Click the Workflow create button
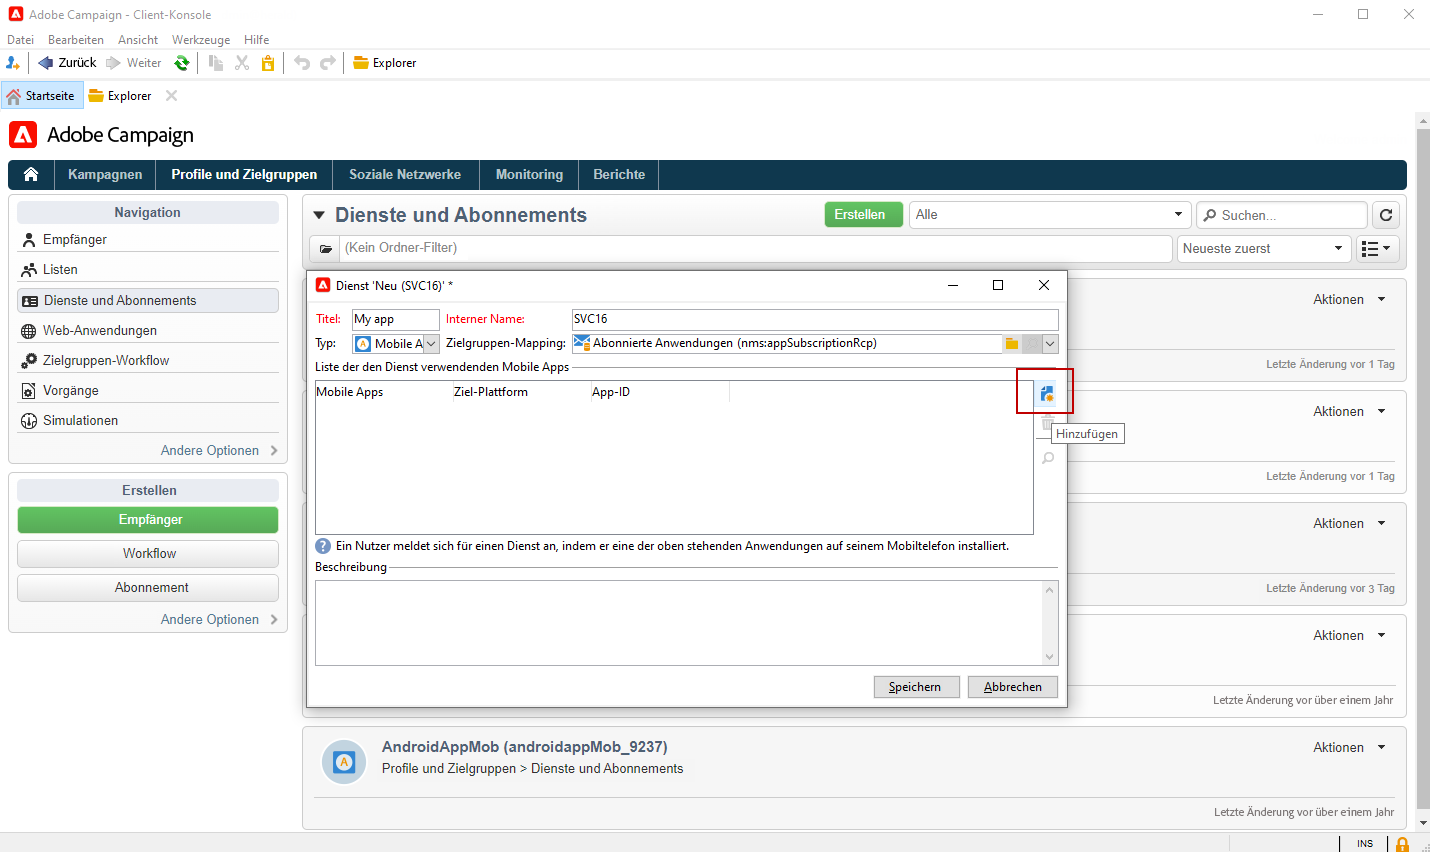The image size is (1430, 852). point(148,554)
